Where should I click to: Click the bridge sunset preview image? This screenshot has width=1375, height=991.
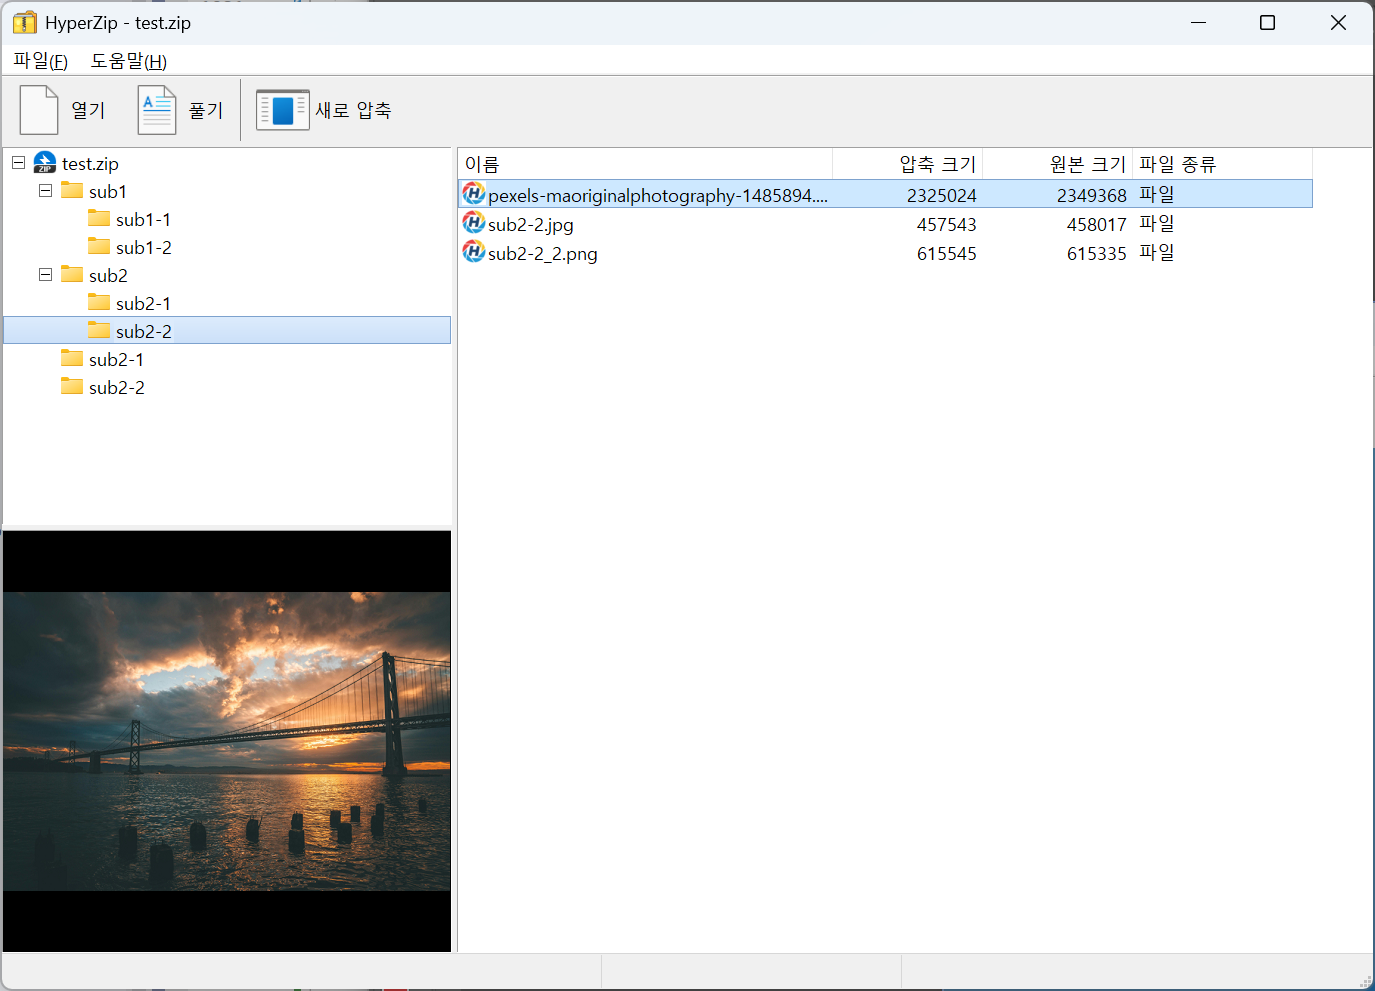pyautogui.click(x=227, y=741)
